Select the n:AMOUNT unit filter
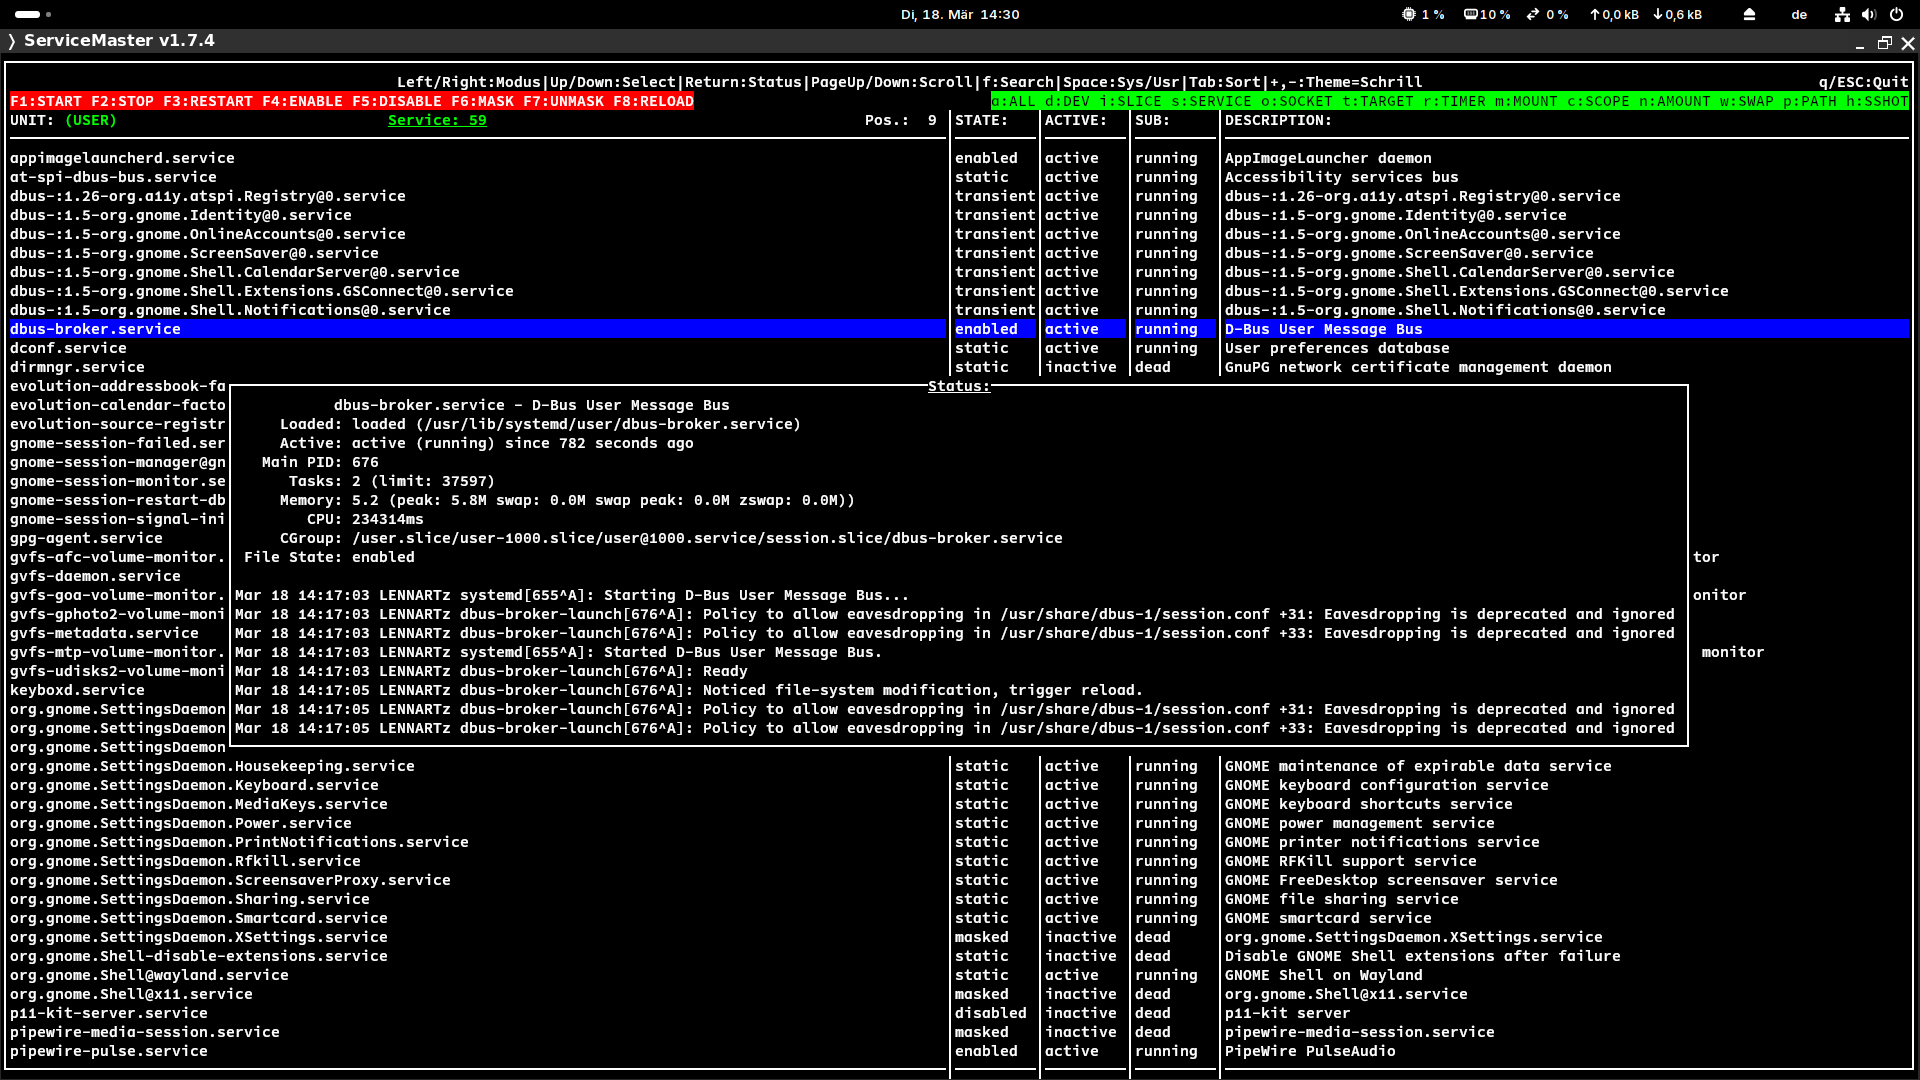Image resolution: width=1920 pixels, height=1080 pixels. (1675, 101)
